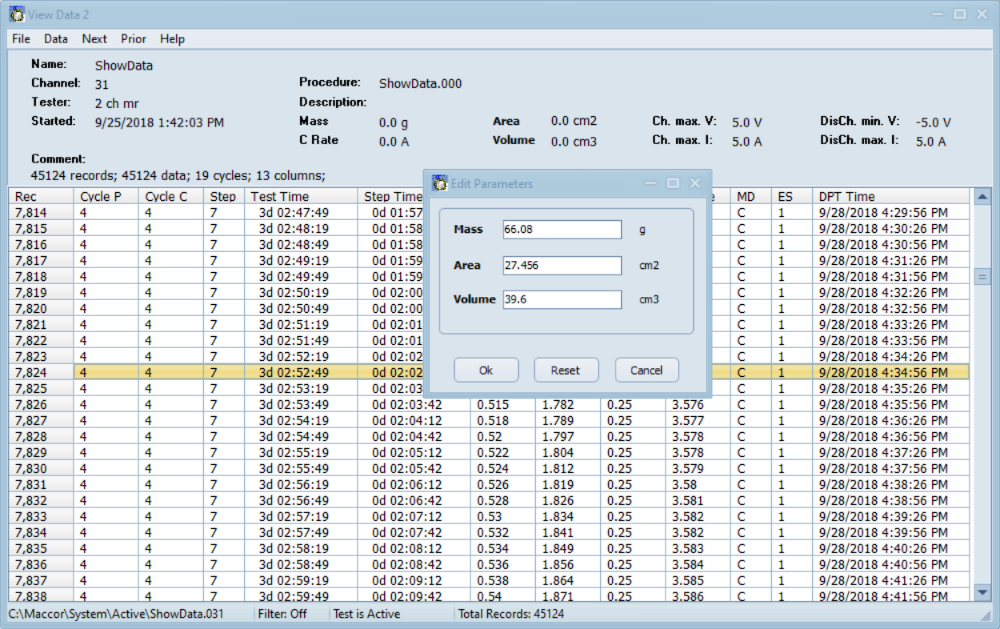
Task: Click scrollbar down arrow in data table
Action: tap(982, 593)
